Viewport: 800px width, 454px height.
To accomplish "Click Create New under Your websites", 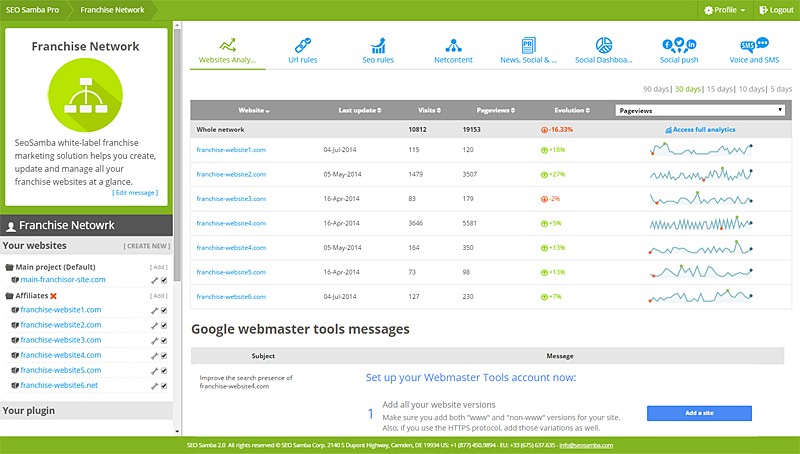I will 146,246.
